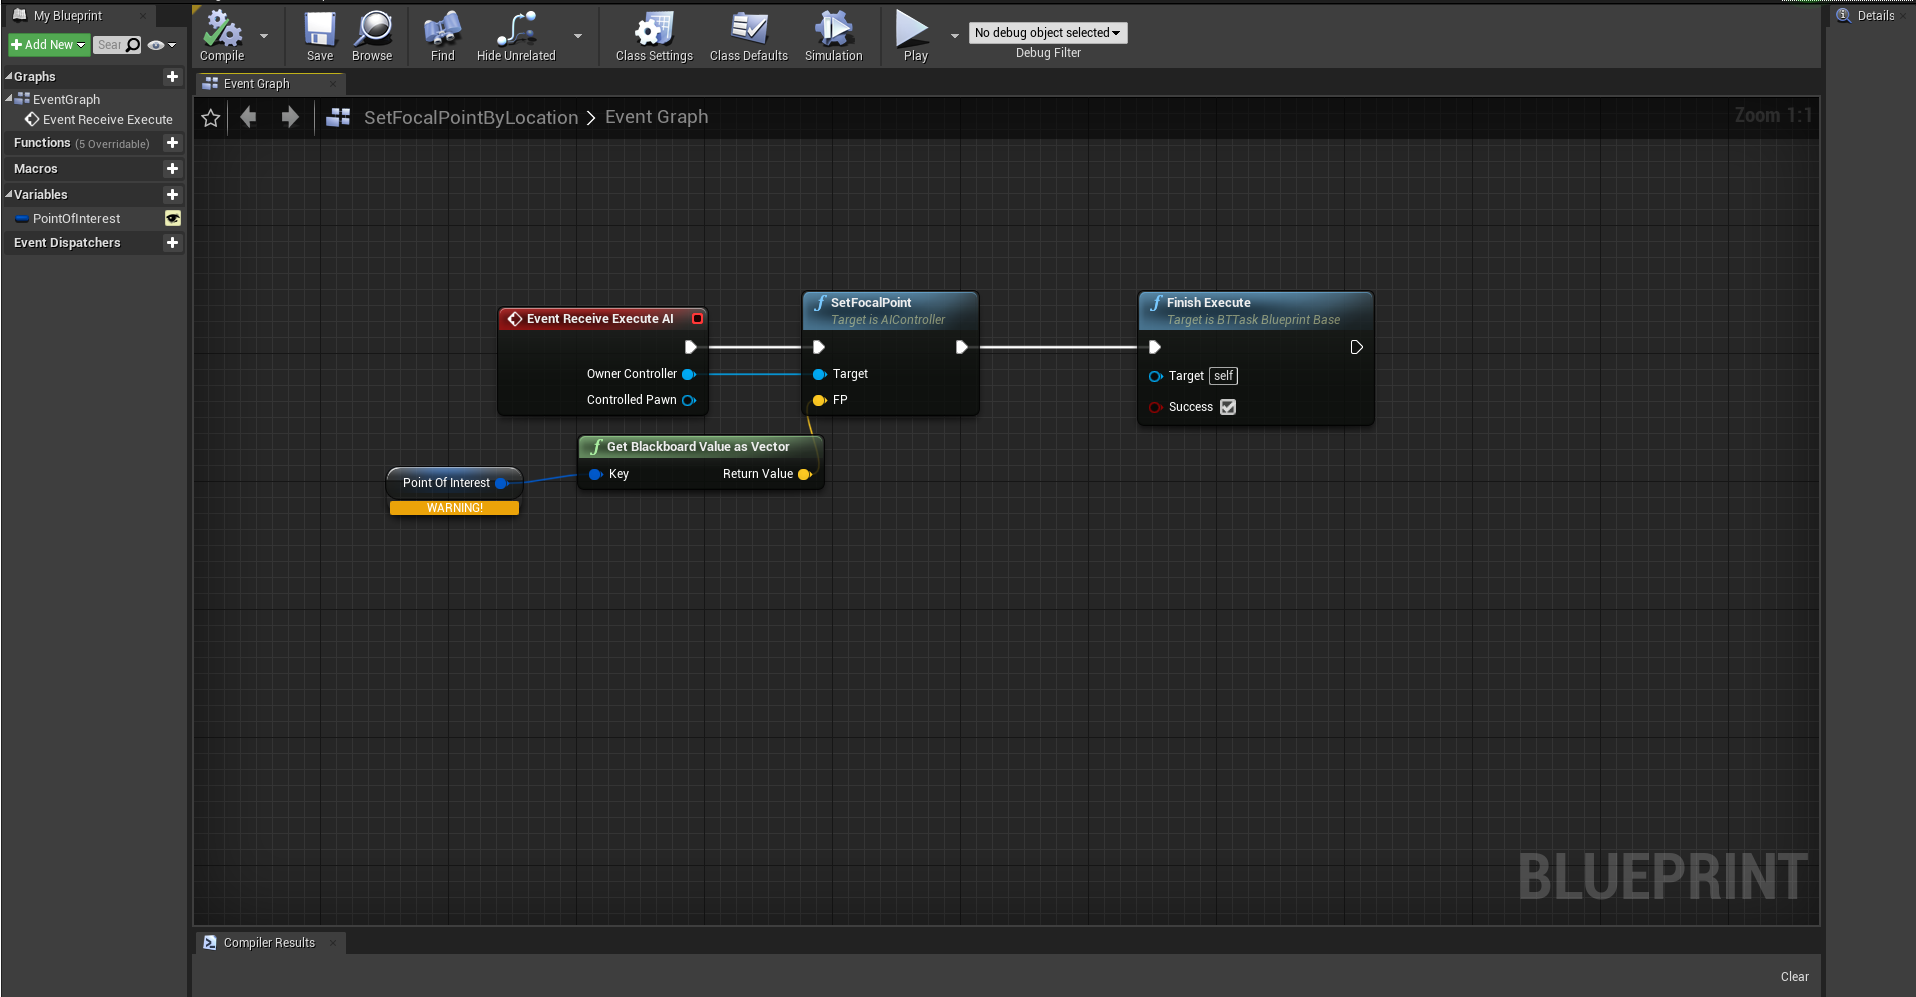Screen dimensions: 1916x997
Task: Select the Event Graph tab
Action: [256, 84]
